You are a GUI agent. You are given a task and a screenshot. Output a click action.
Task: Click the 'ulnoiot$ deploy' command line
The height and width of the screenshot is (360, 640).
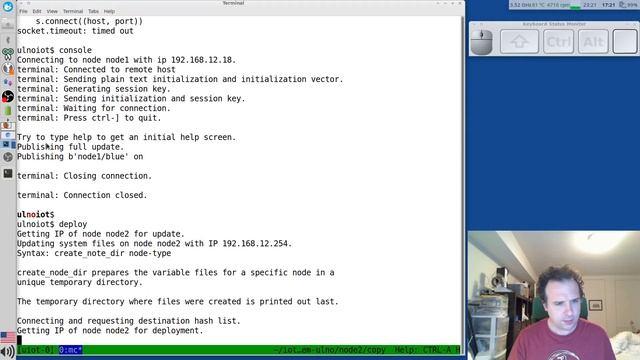[x=52, y=224]
